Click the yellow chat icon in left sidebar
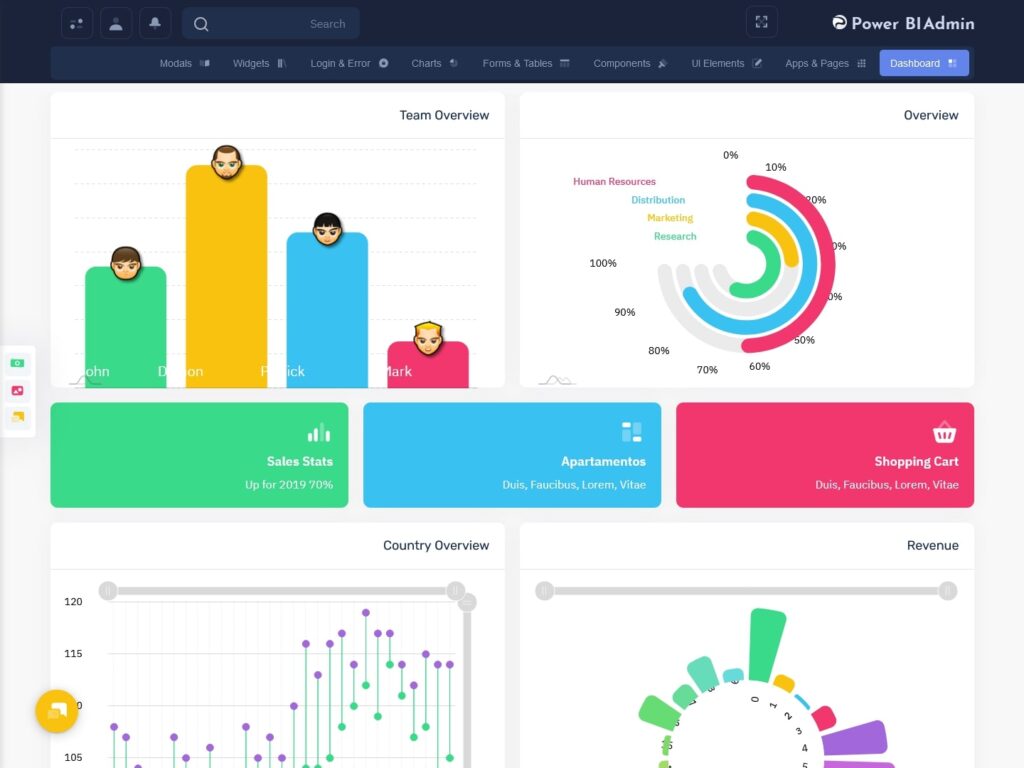The image size is (1024, 768). (x=17, y=416)
